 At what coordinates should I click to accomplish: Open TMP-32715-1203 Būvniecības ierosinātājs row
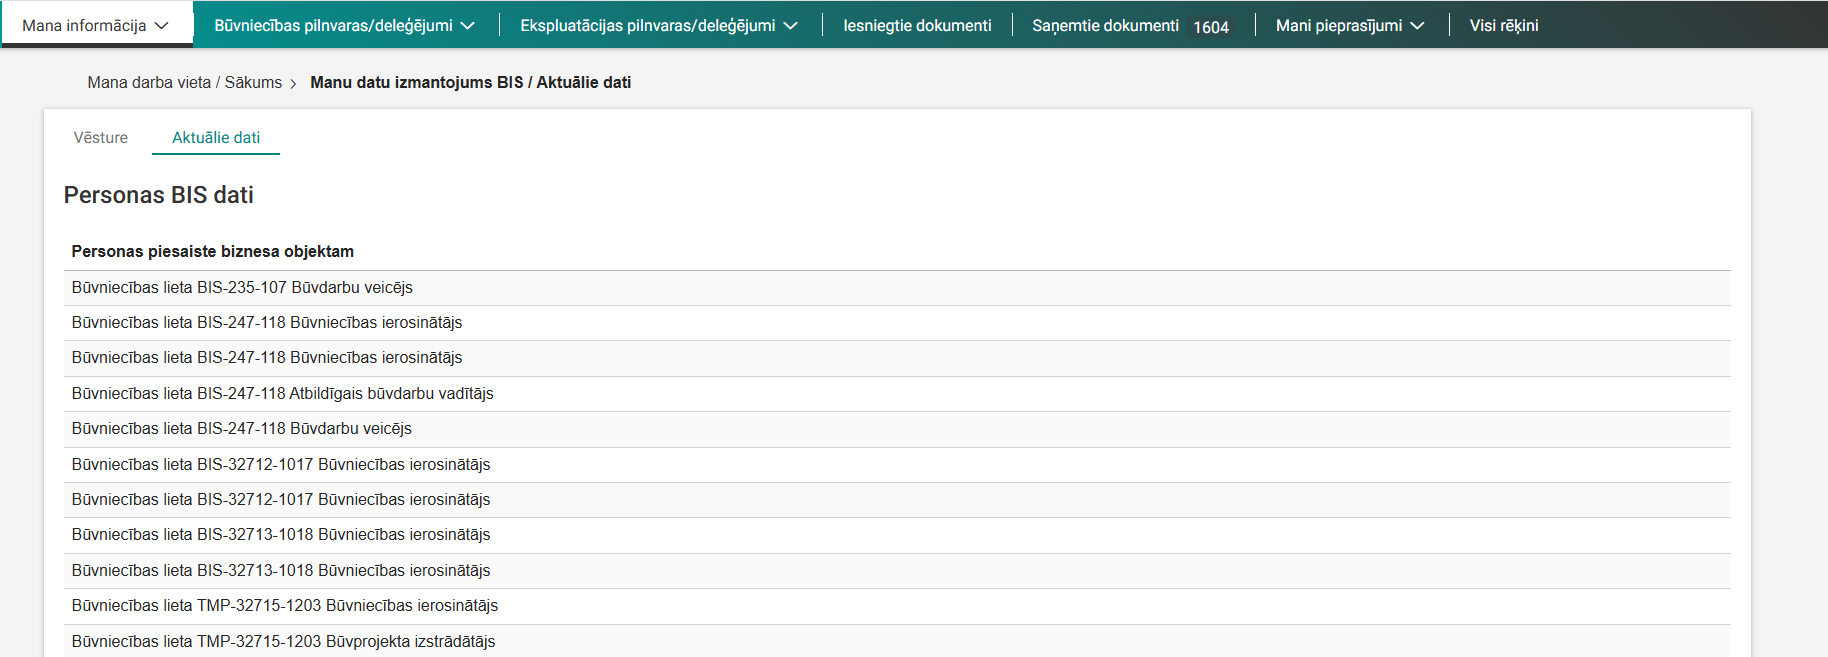pos(284,605)
